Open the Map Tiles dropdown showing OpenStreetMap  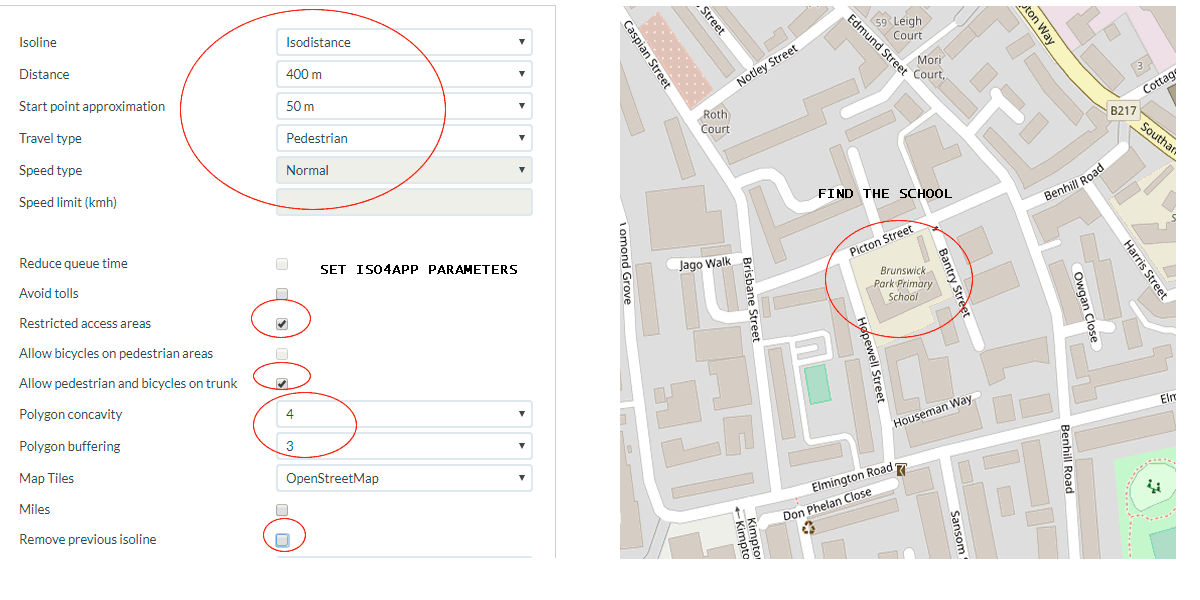coord(404,478)
